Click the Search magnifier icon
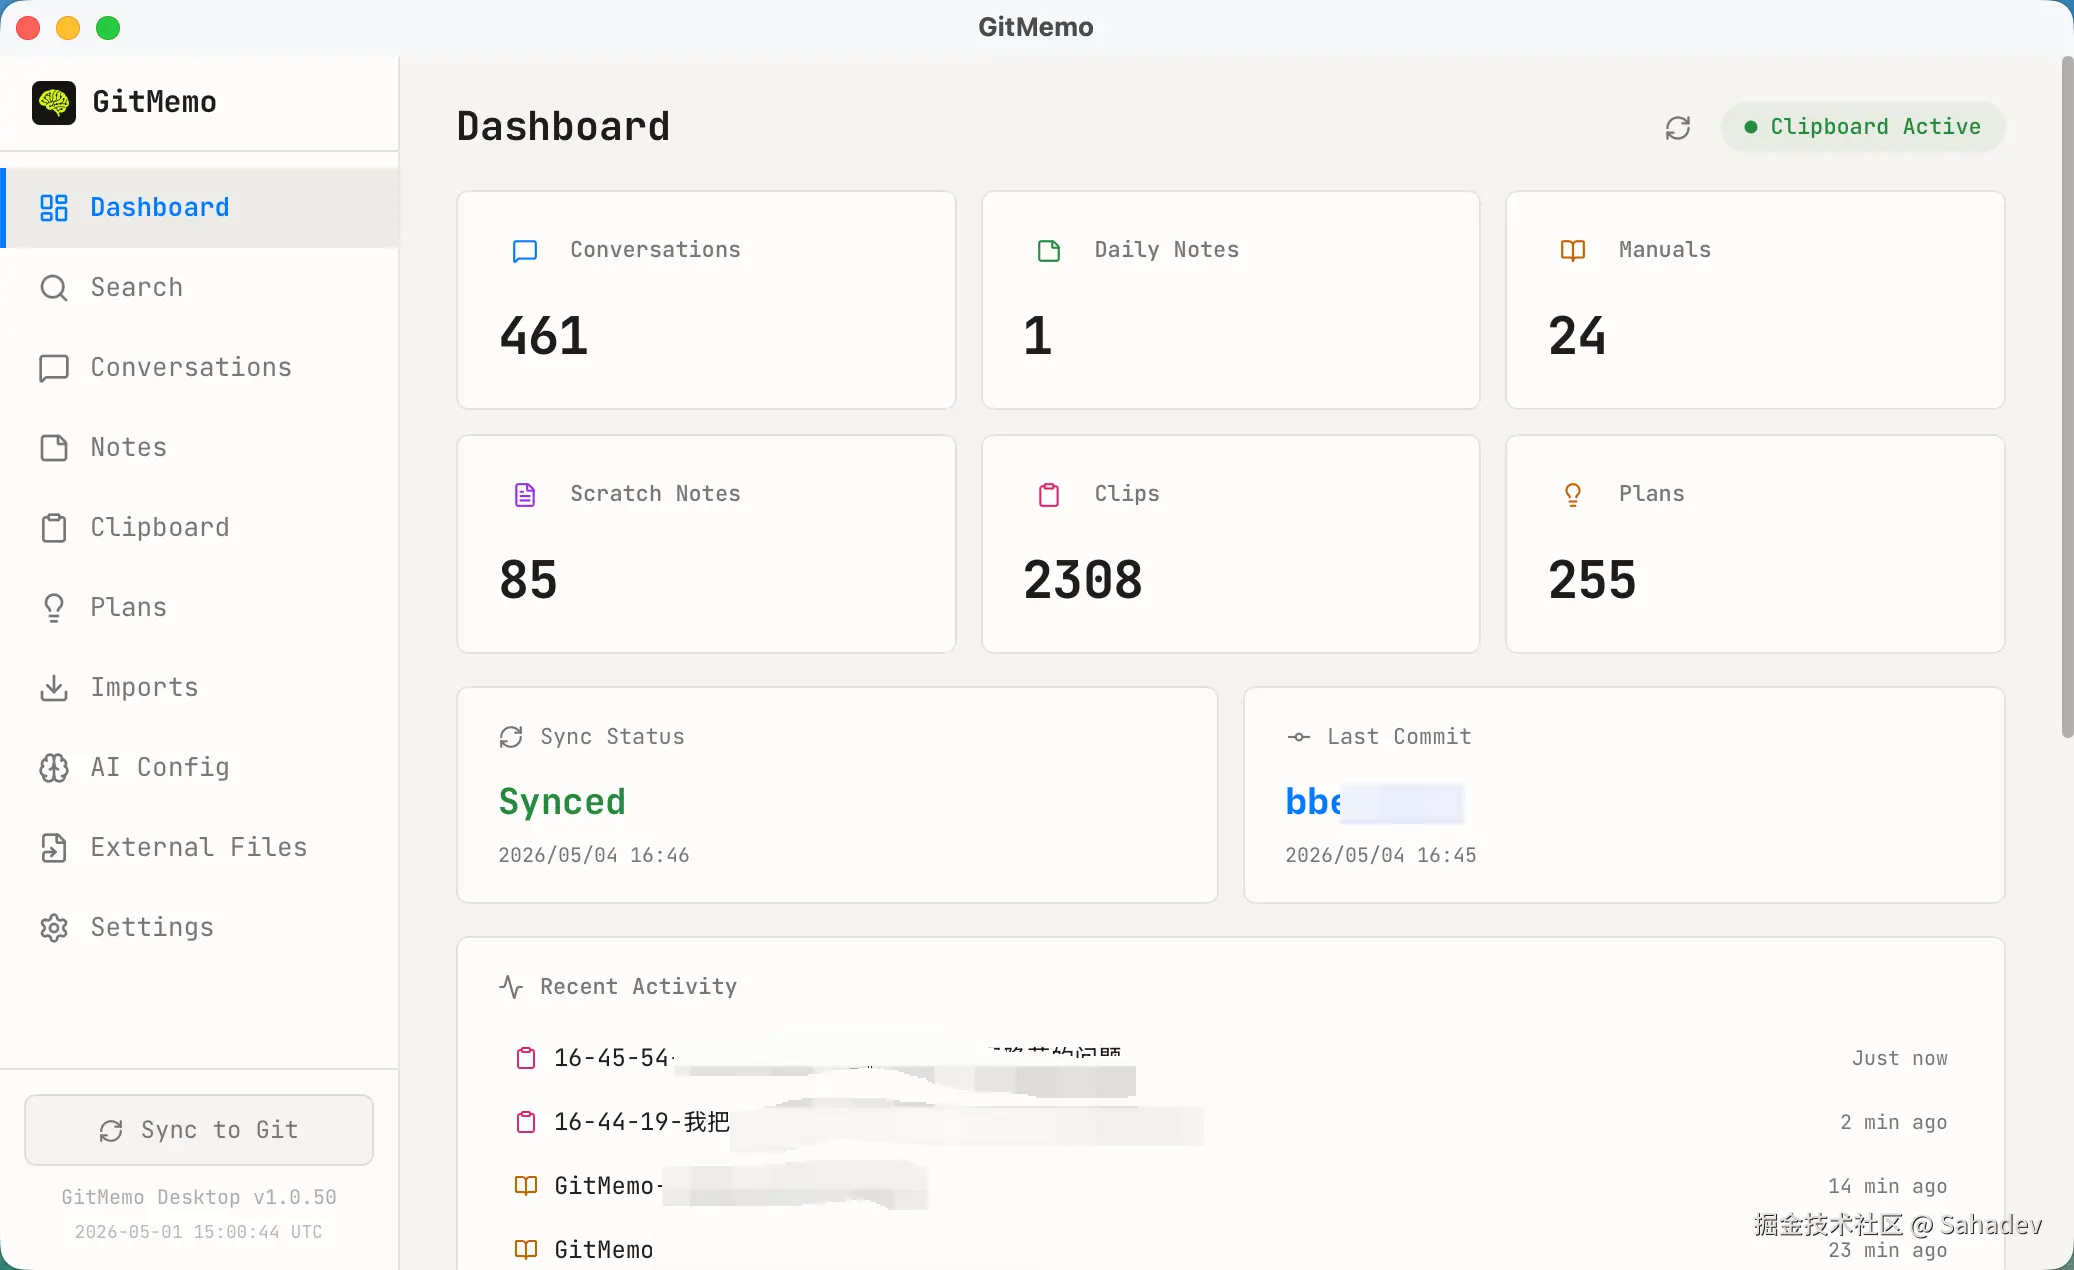The image size is (2074, 1270). click(54, 287)
